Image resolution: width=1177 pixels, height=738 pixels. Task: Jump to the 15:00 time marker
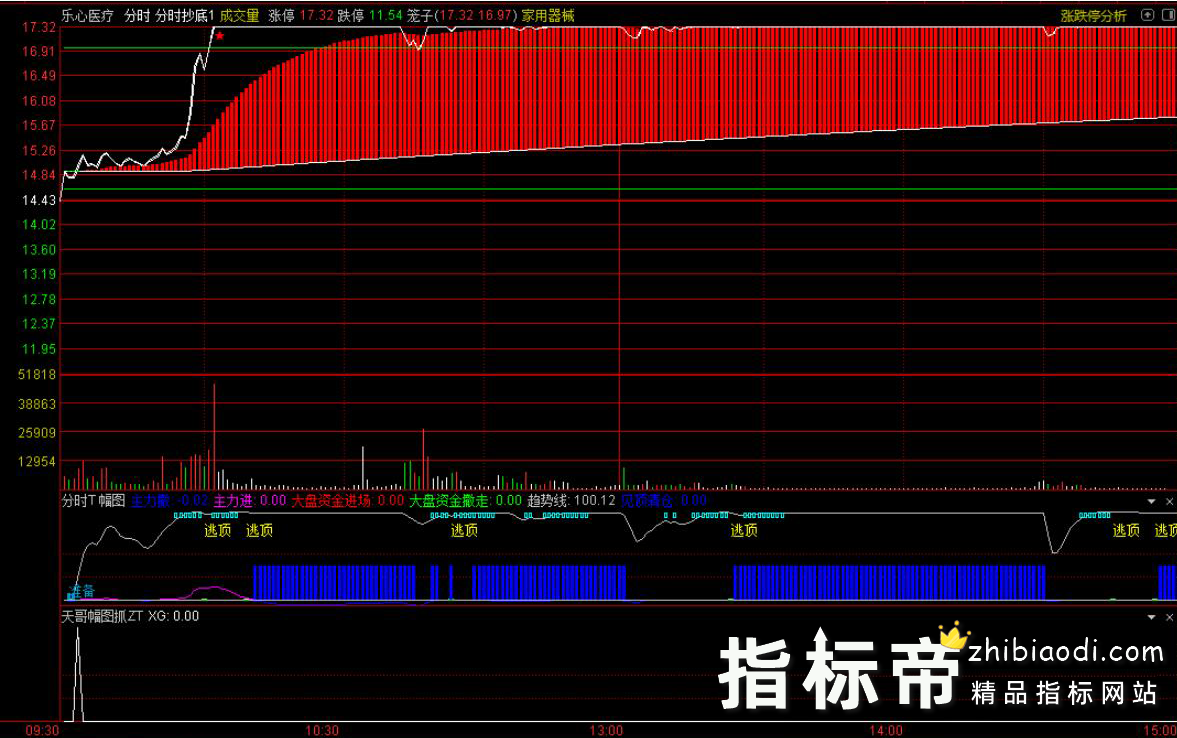pos(1160,730)
